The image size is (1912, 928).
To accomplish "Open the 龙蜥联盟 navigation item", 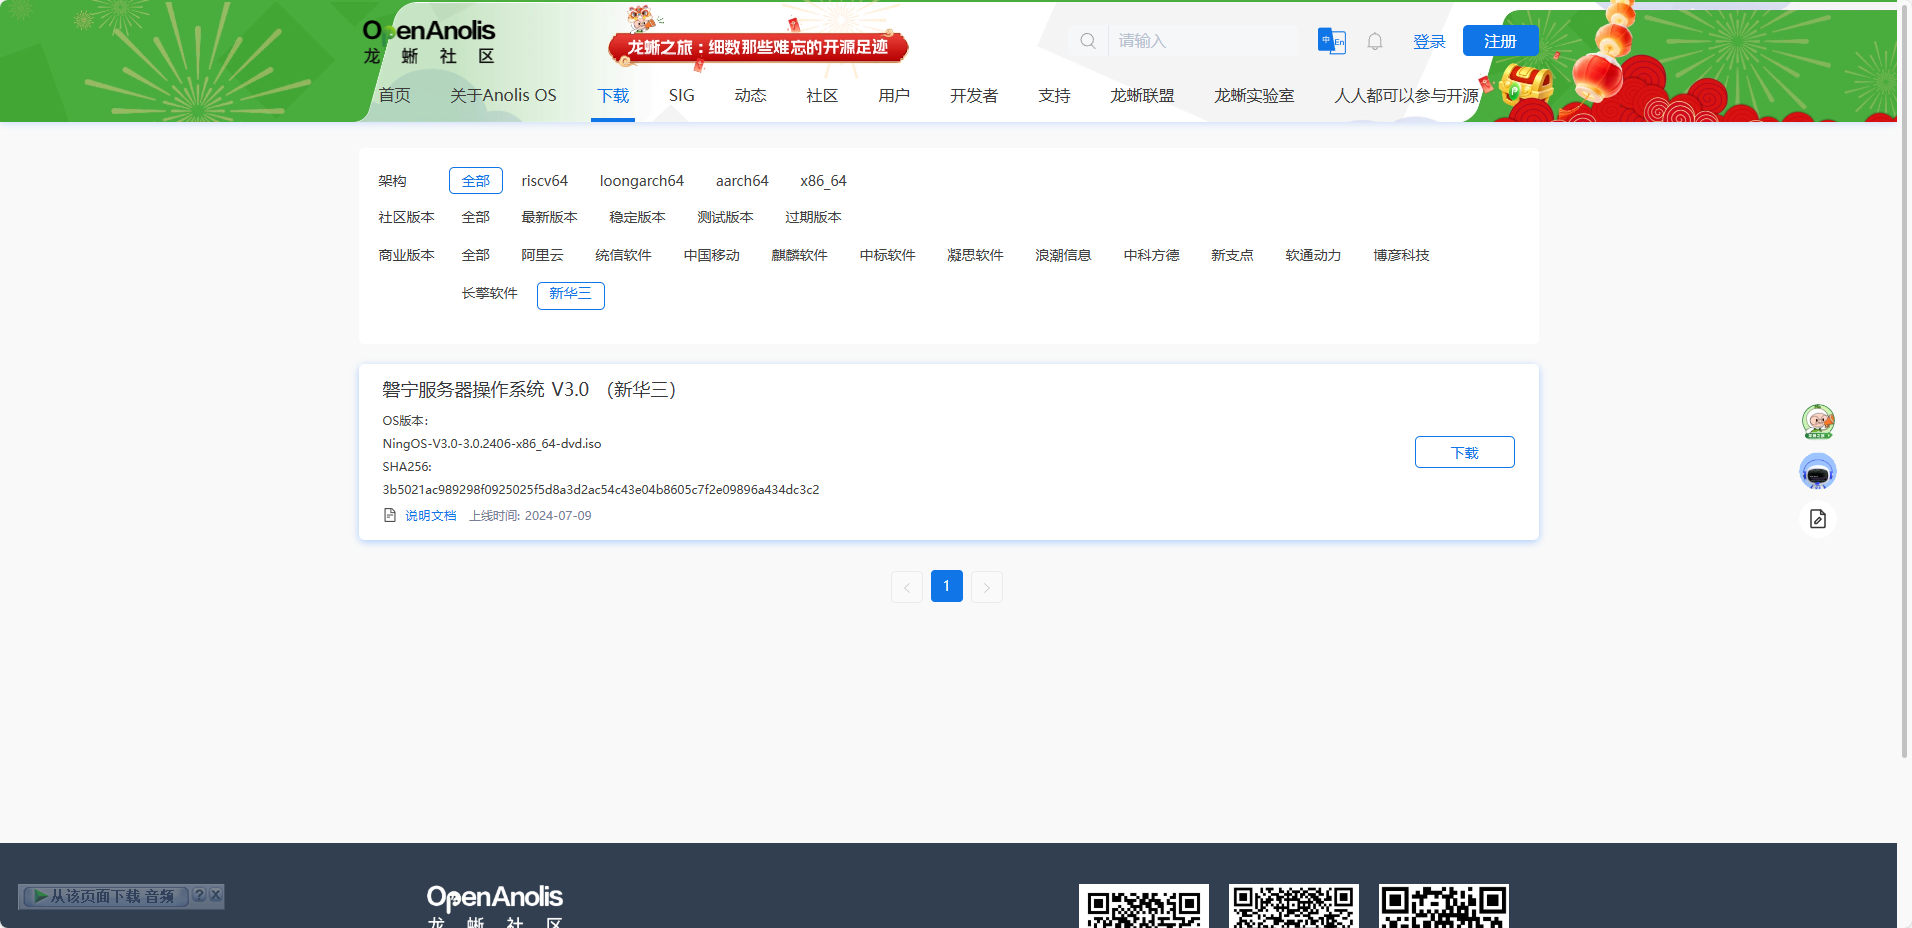I will point(1142,95).
